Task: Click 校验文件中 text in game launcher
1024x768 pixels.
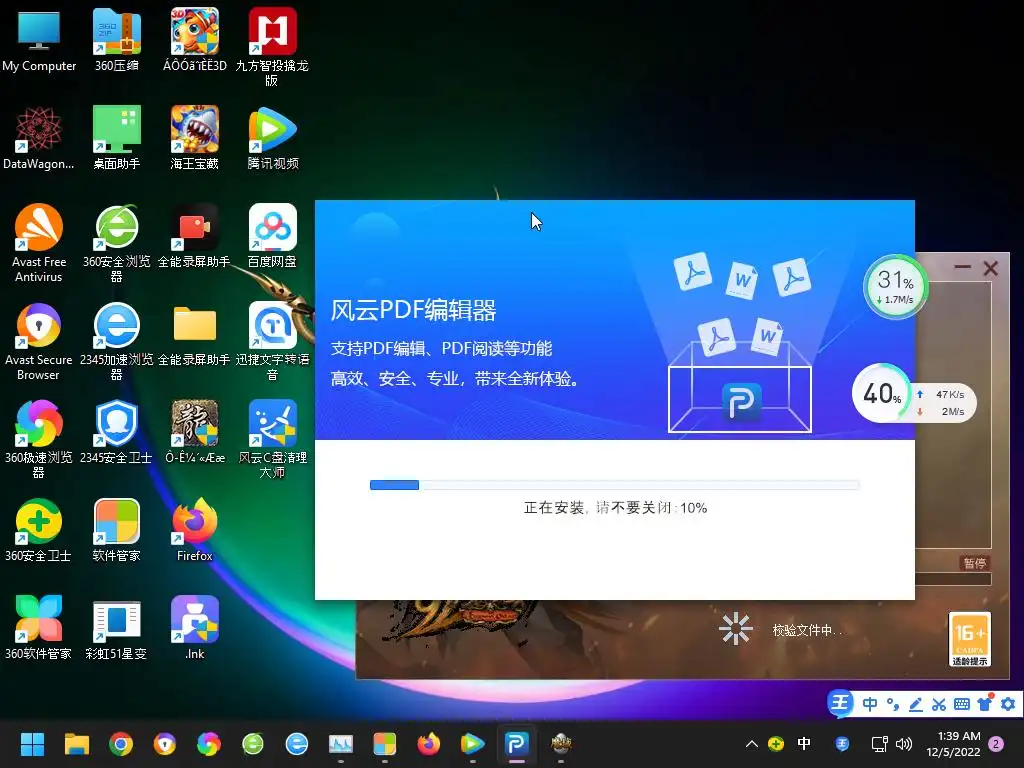Action: (807, 630)
